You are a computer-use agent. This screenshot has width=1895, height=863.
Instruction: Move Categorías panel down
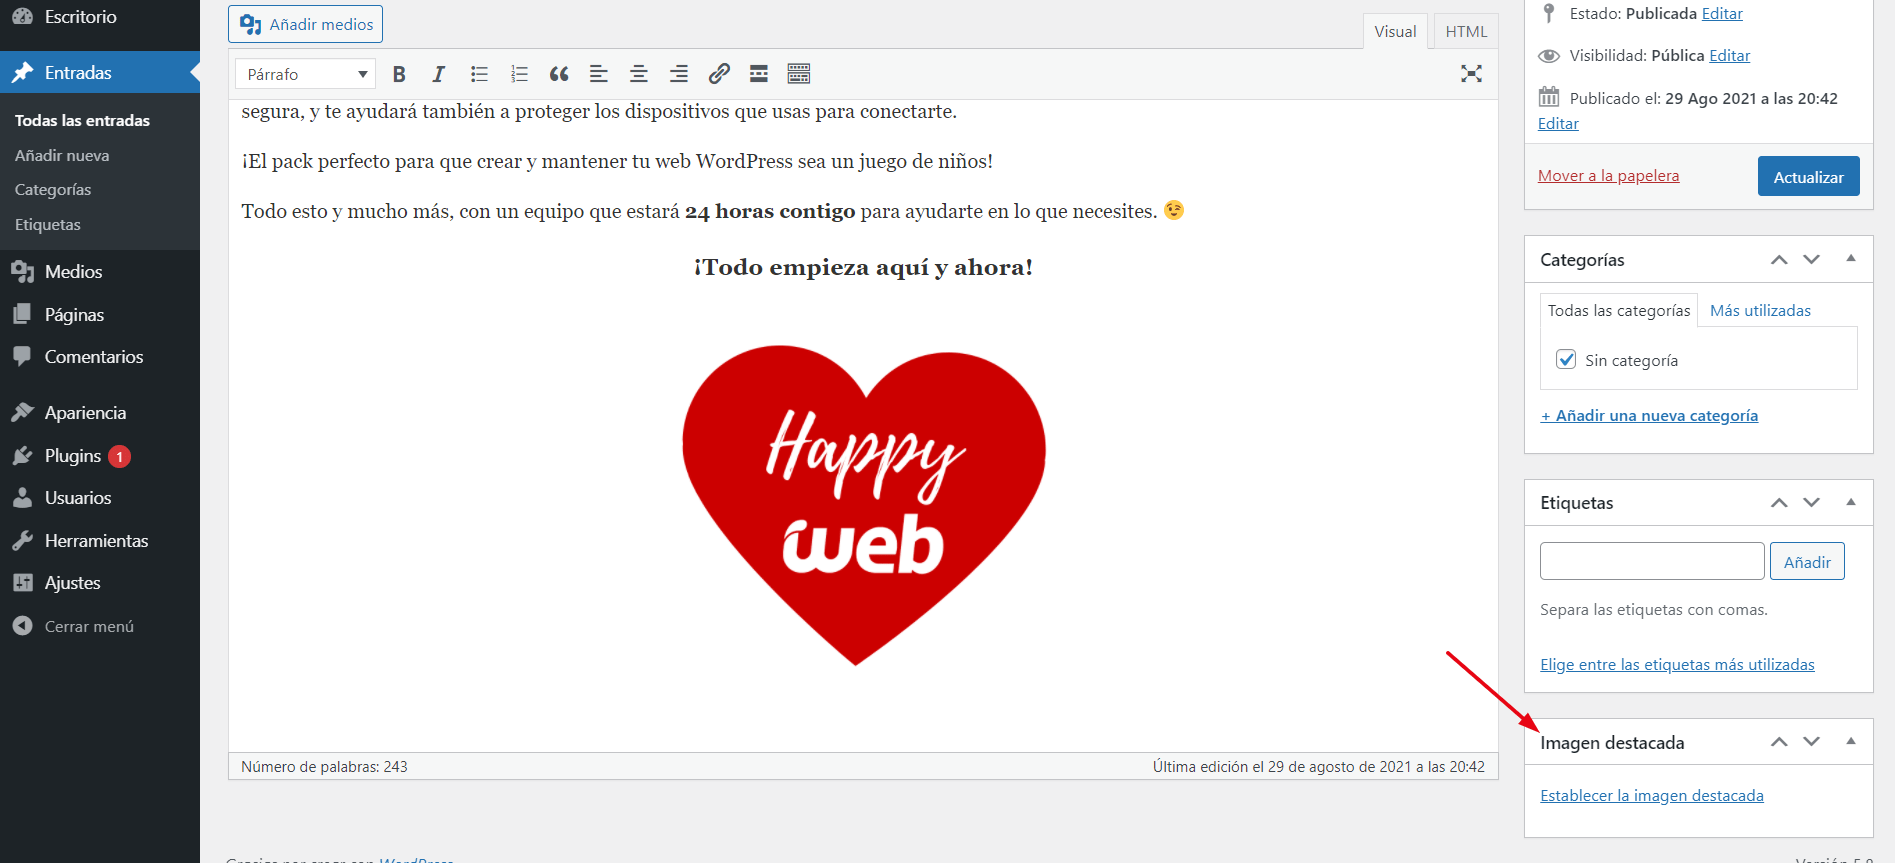coord(1811,260)
